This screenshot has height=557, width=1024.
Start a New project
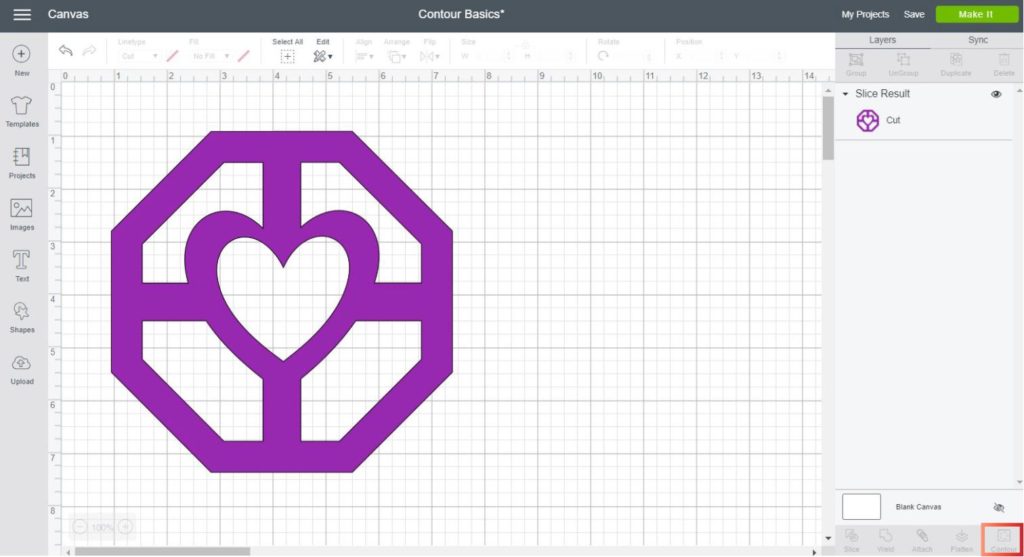point(22,60)
